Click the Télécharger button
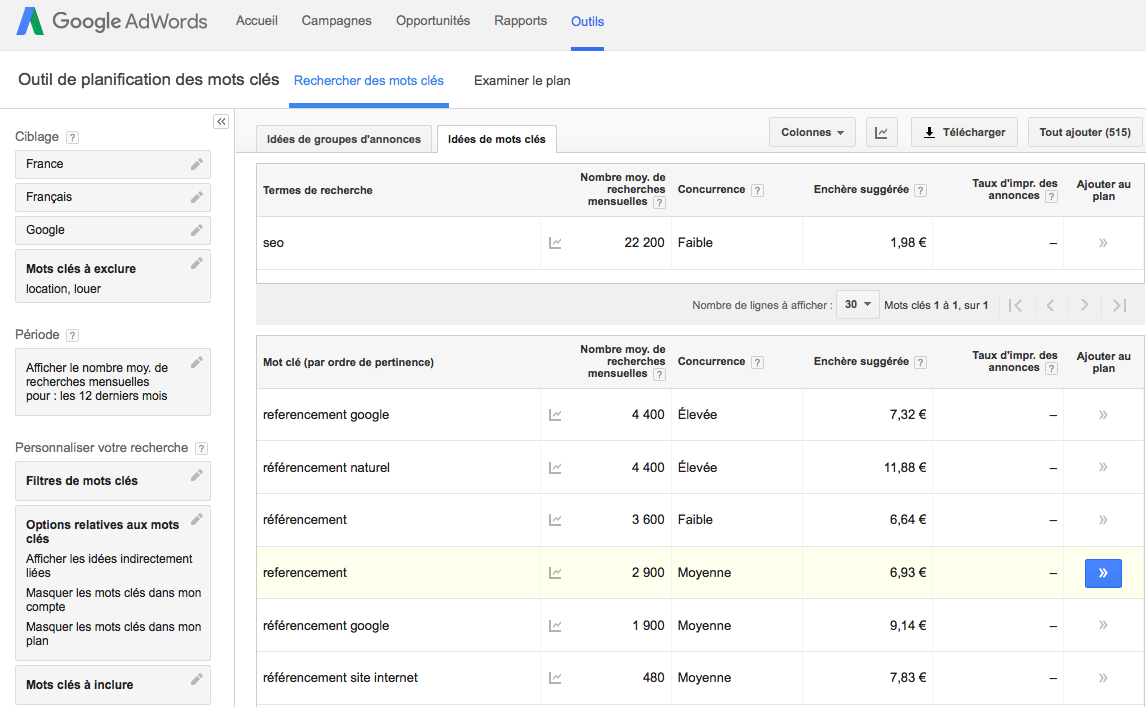This screenshot has width=1146, height=707. [x=964, y=132]
